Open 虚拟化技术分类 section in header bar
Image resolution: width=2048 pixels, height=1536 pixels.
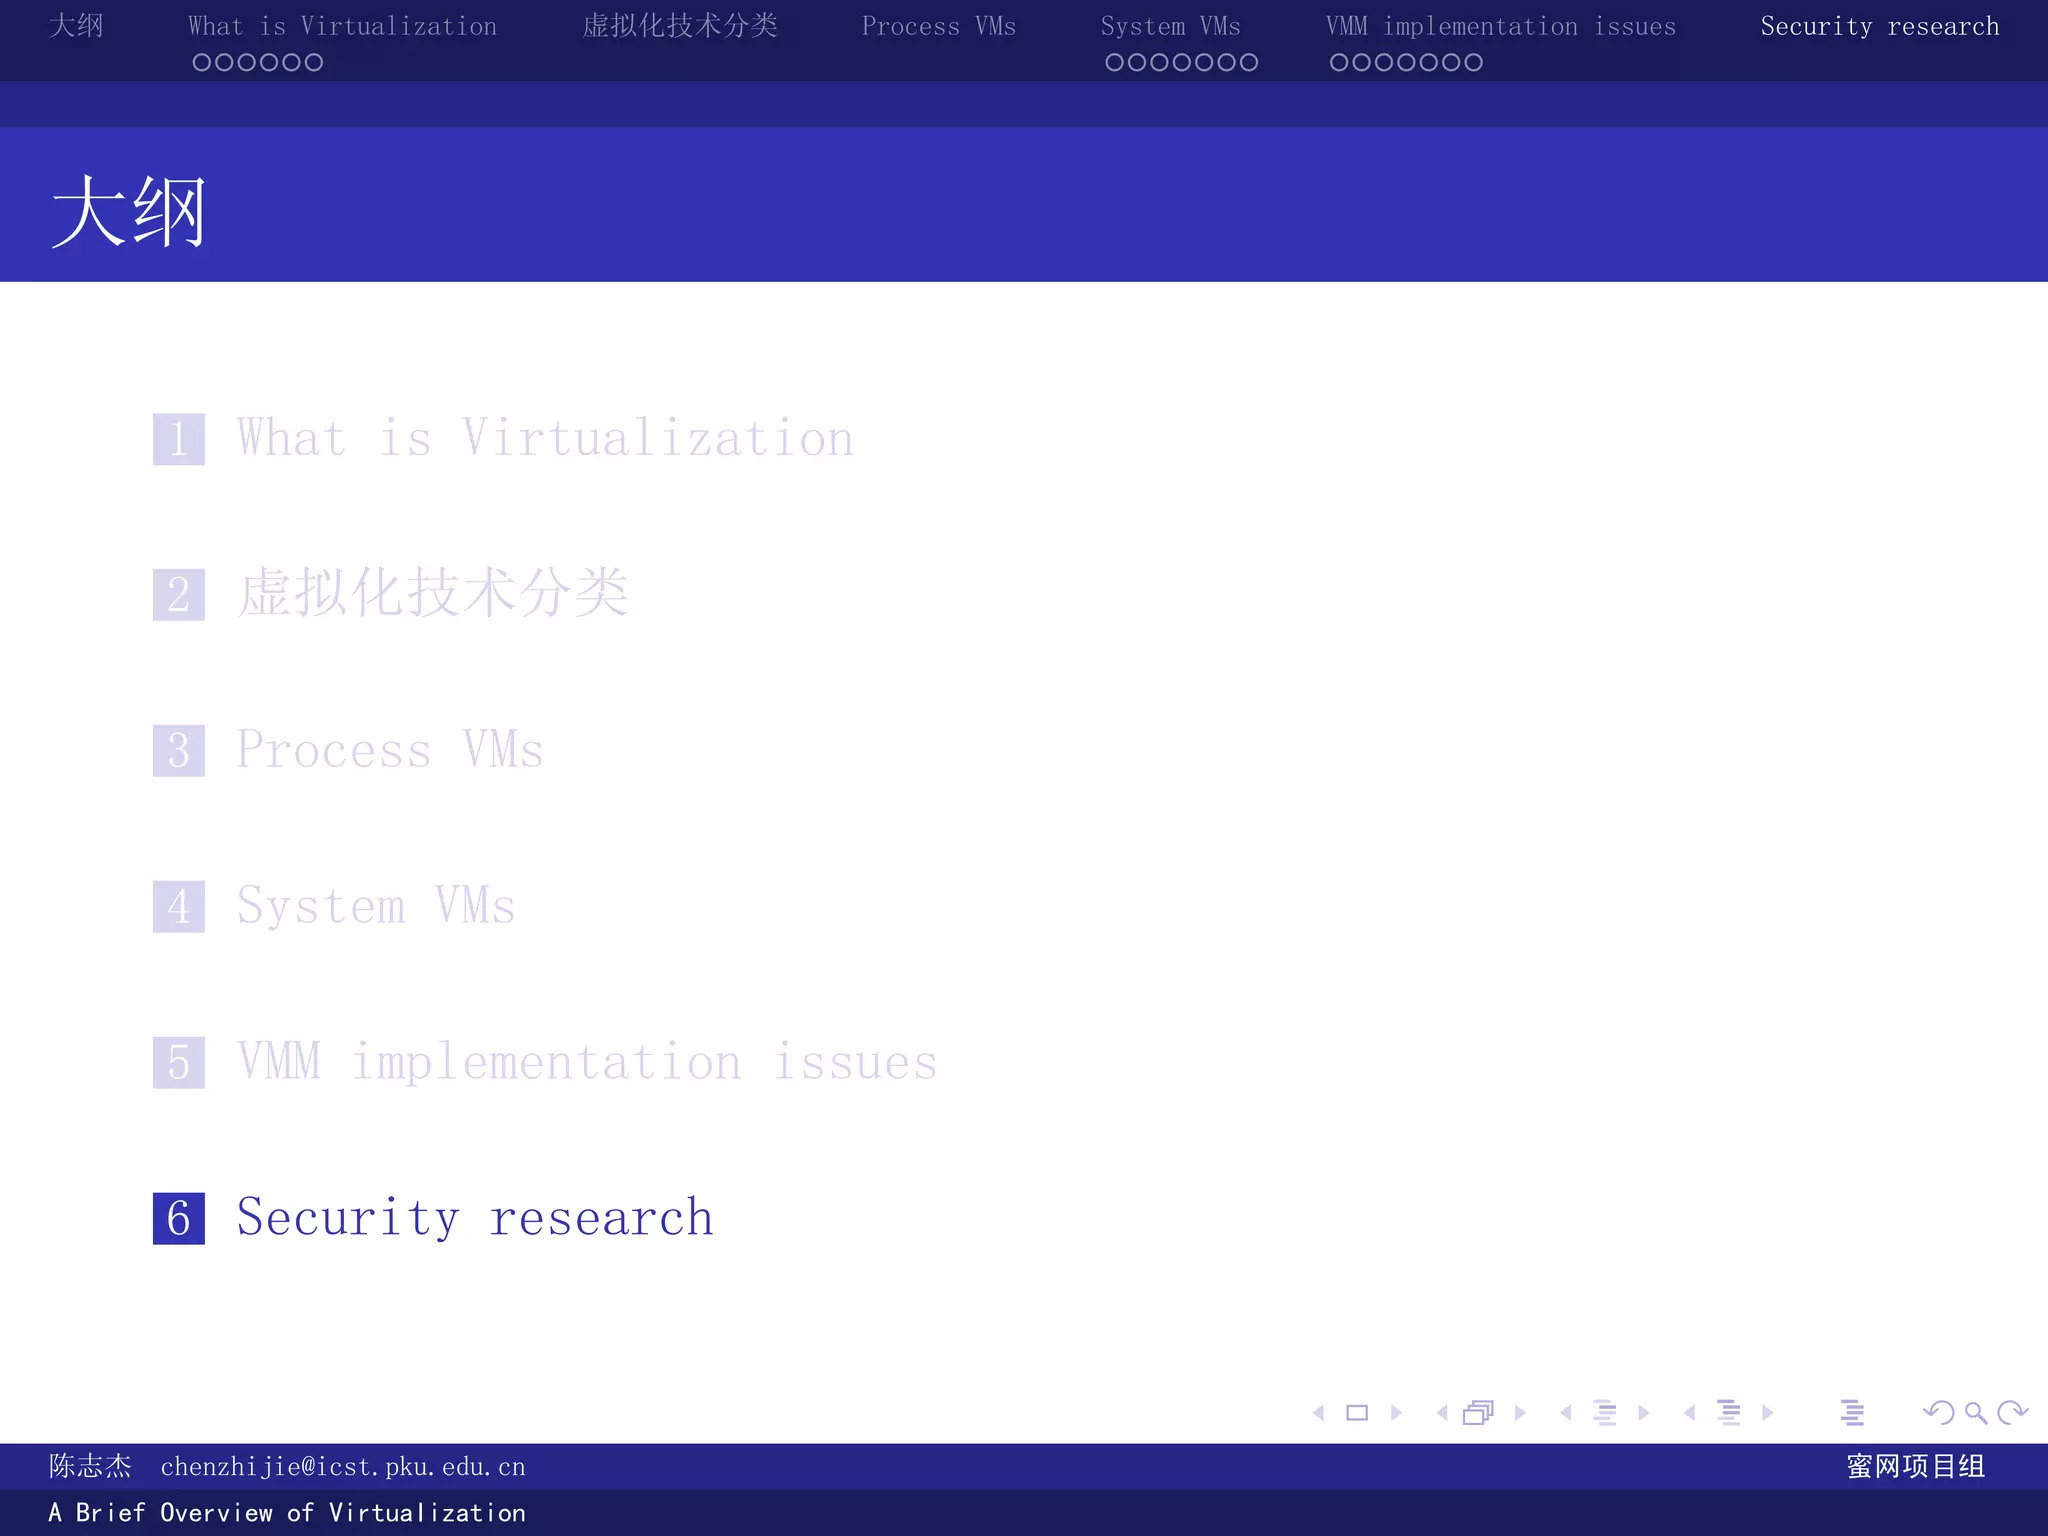pos(680,26)
